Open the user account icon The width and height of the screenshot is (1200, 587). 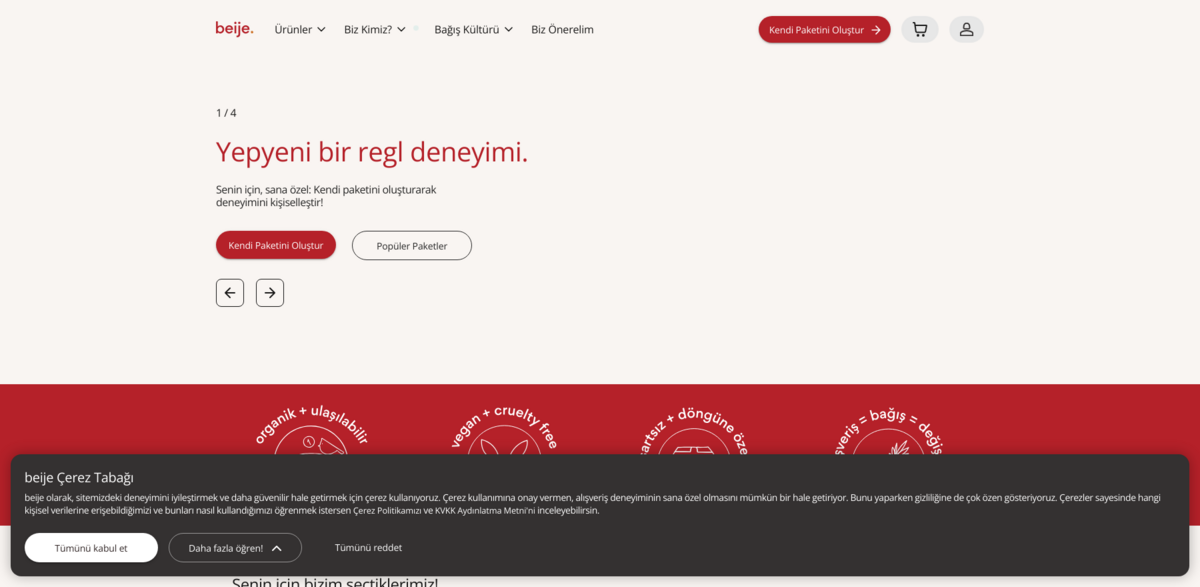tap(966, 30)
